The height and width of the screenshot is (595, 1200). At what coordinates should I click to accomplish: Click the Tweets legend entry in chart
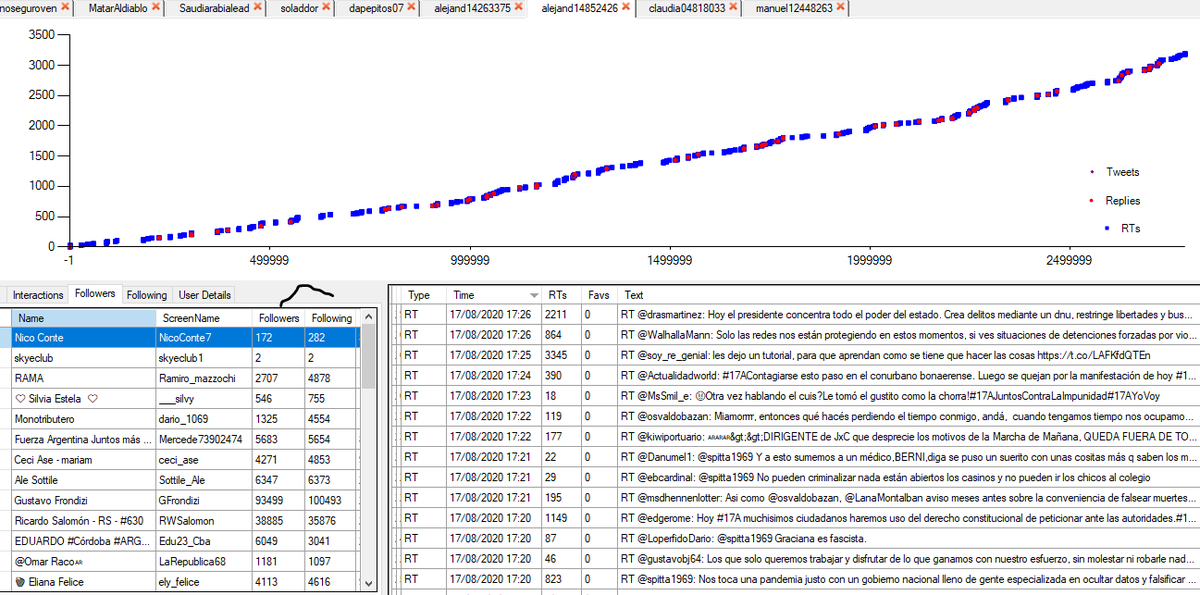[x=1116, y=172]
